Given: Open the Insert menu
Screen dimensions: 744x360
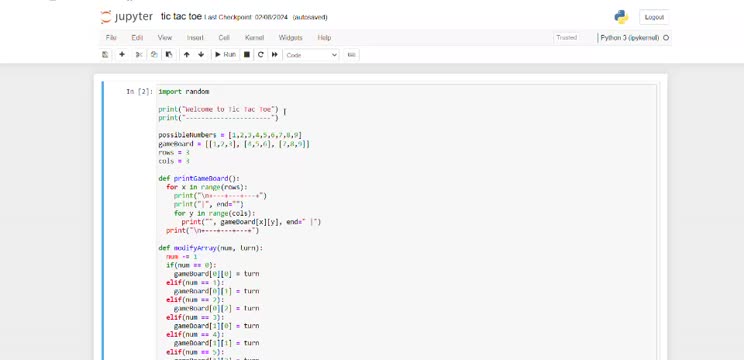Looking at the screenshot, I should [x=195, y=37].
